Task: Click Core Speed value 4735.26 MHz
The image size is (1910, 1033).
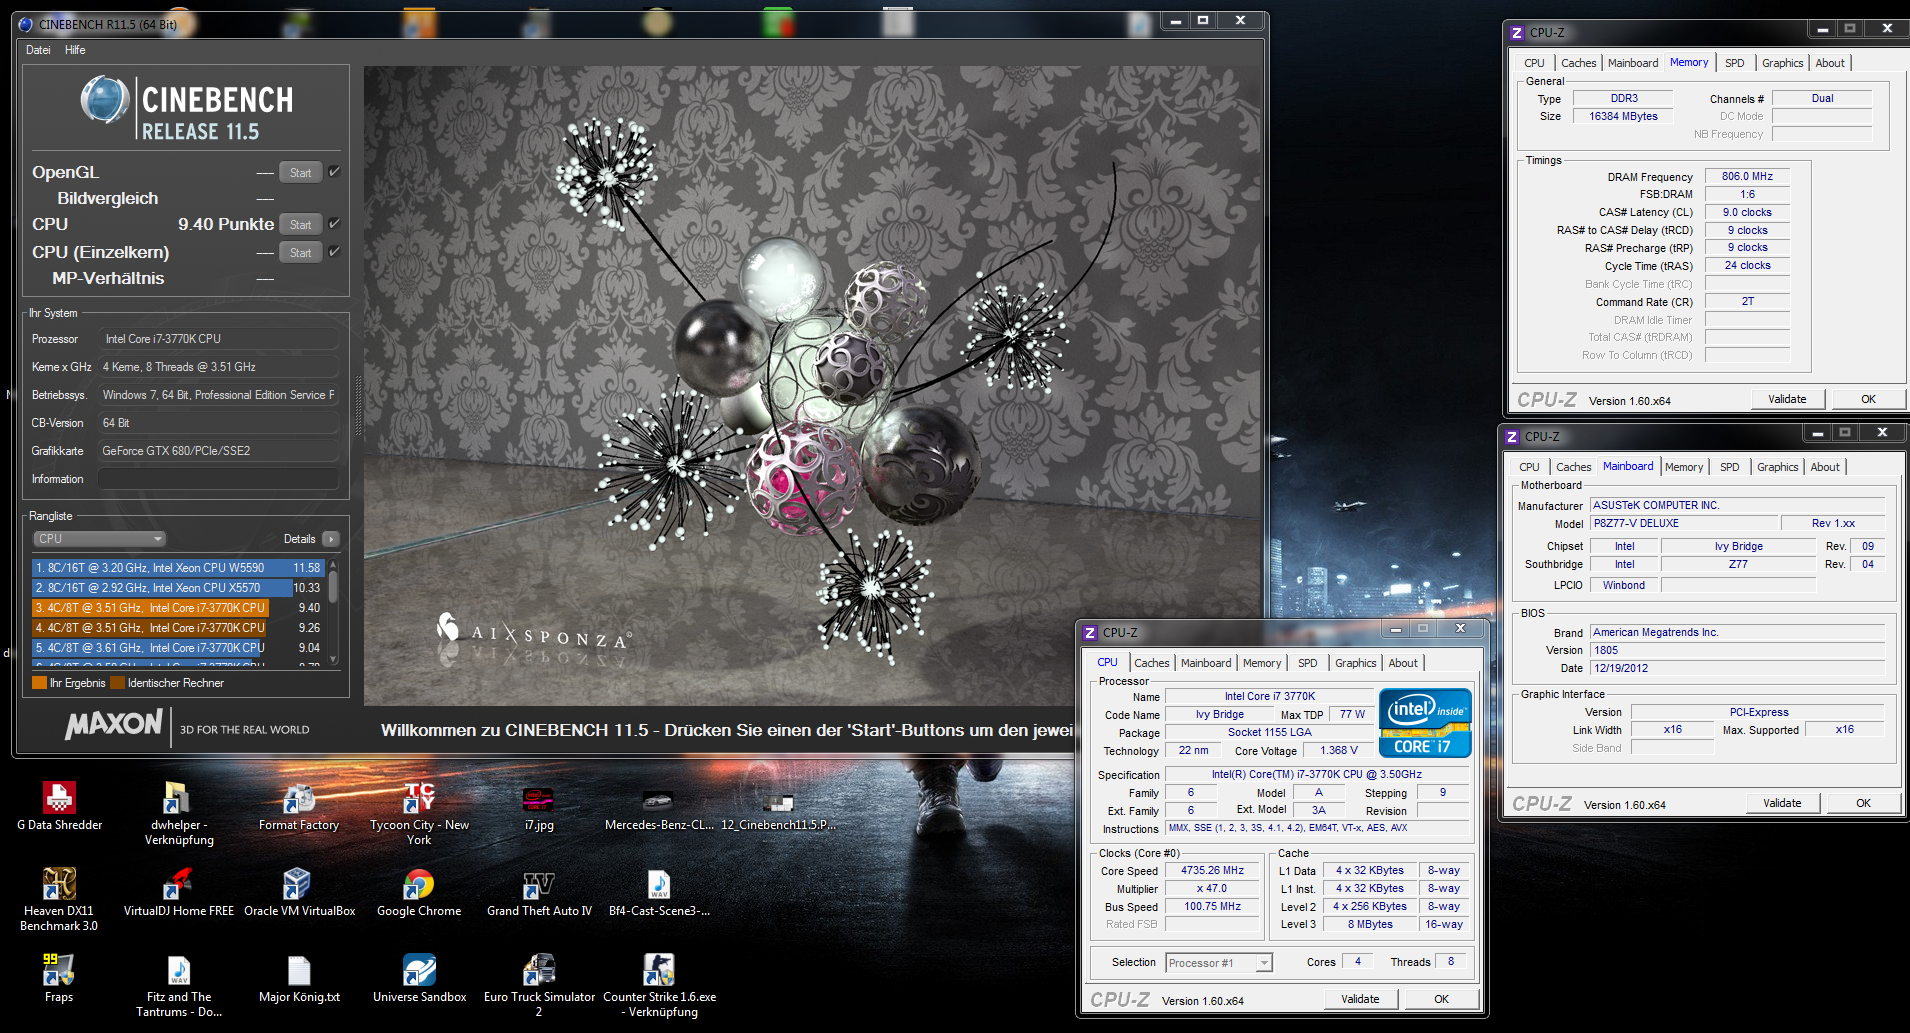Action: (1212, 871)
